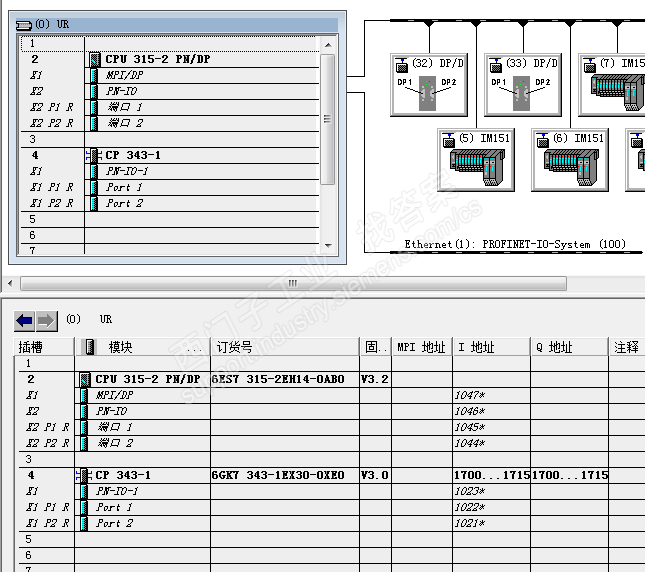Select the (5) IM151 station icon
Image resolution: width=645 pixels, height=572 pixels.
476,160
